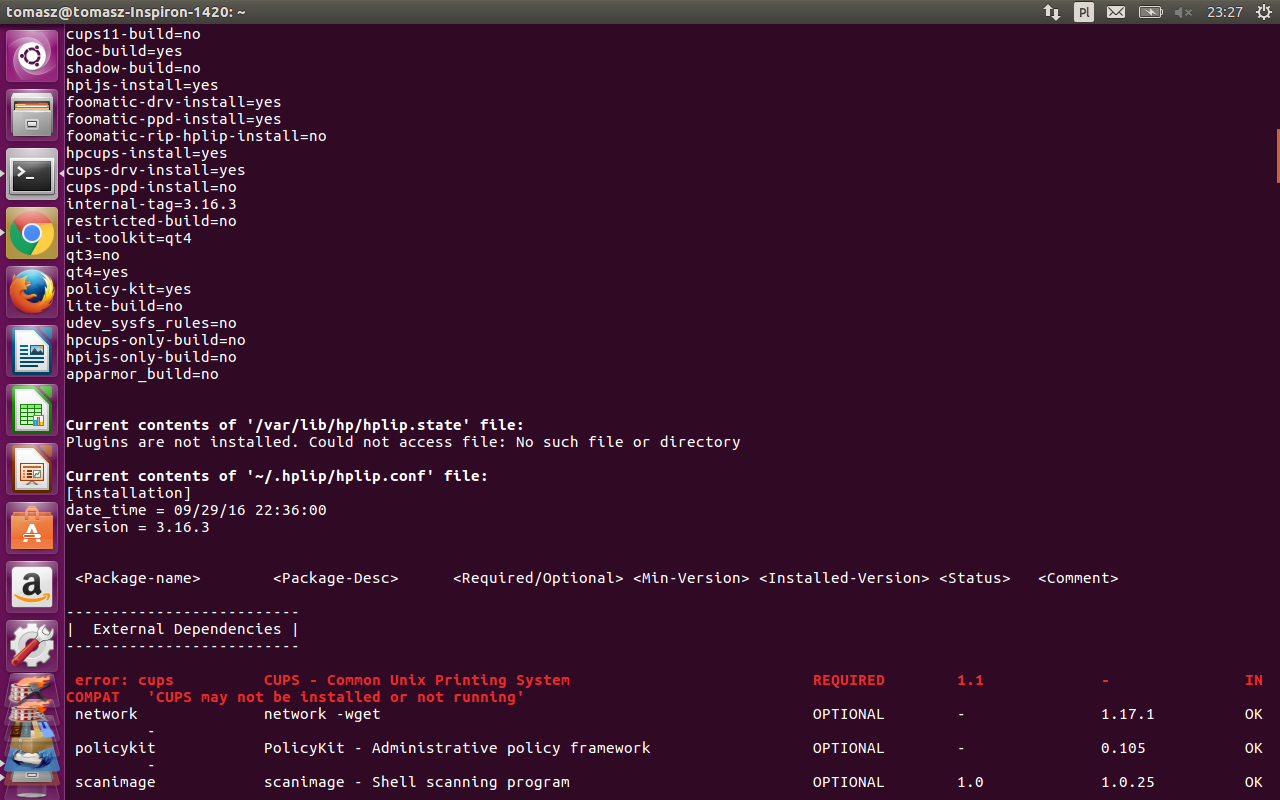Open System Settings from the launcher
The width and height of the screenshot is (1280, 800).
point(32,646)
